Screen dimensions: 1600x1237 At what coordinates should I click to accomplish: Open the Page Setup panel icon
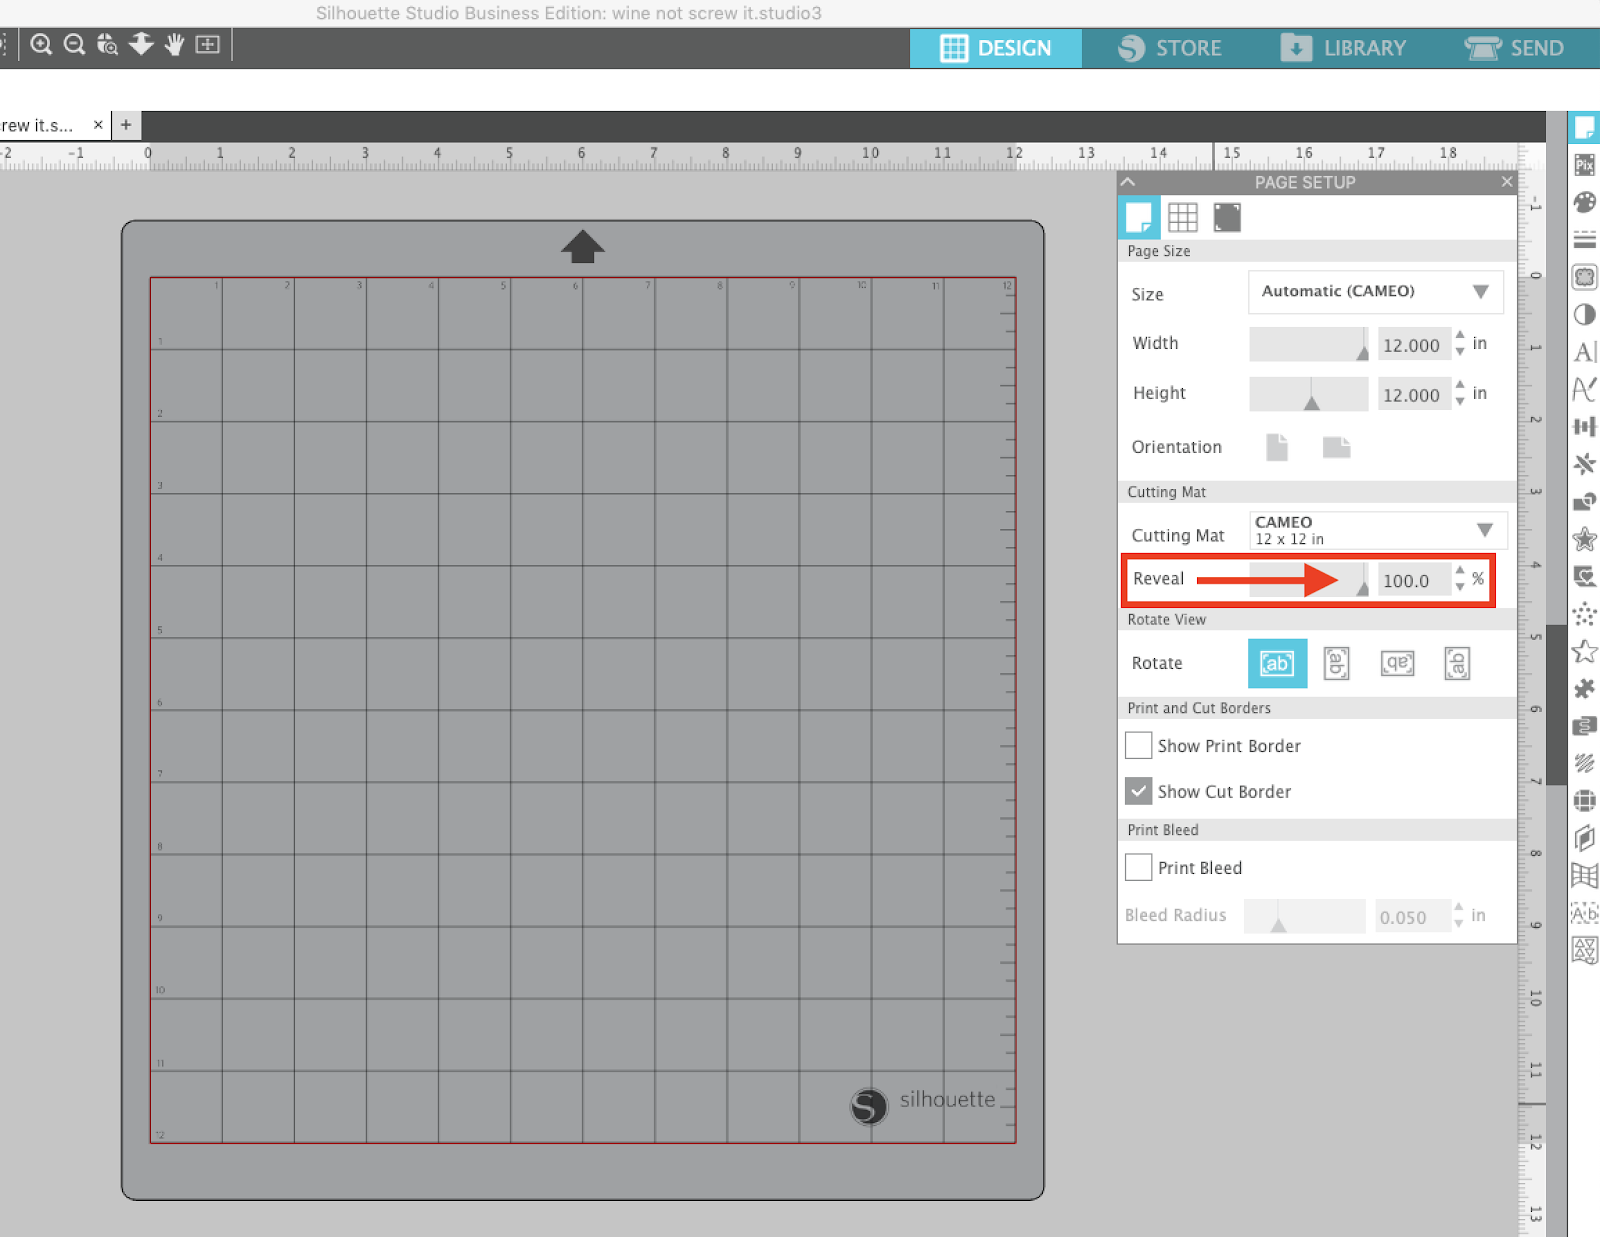(x=1584, y=126)
